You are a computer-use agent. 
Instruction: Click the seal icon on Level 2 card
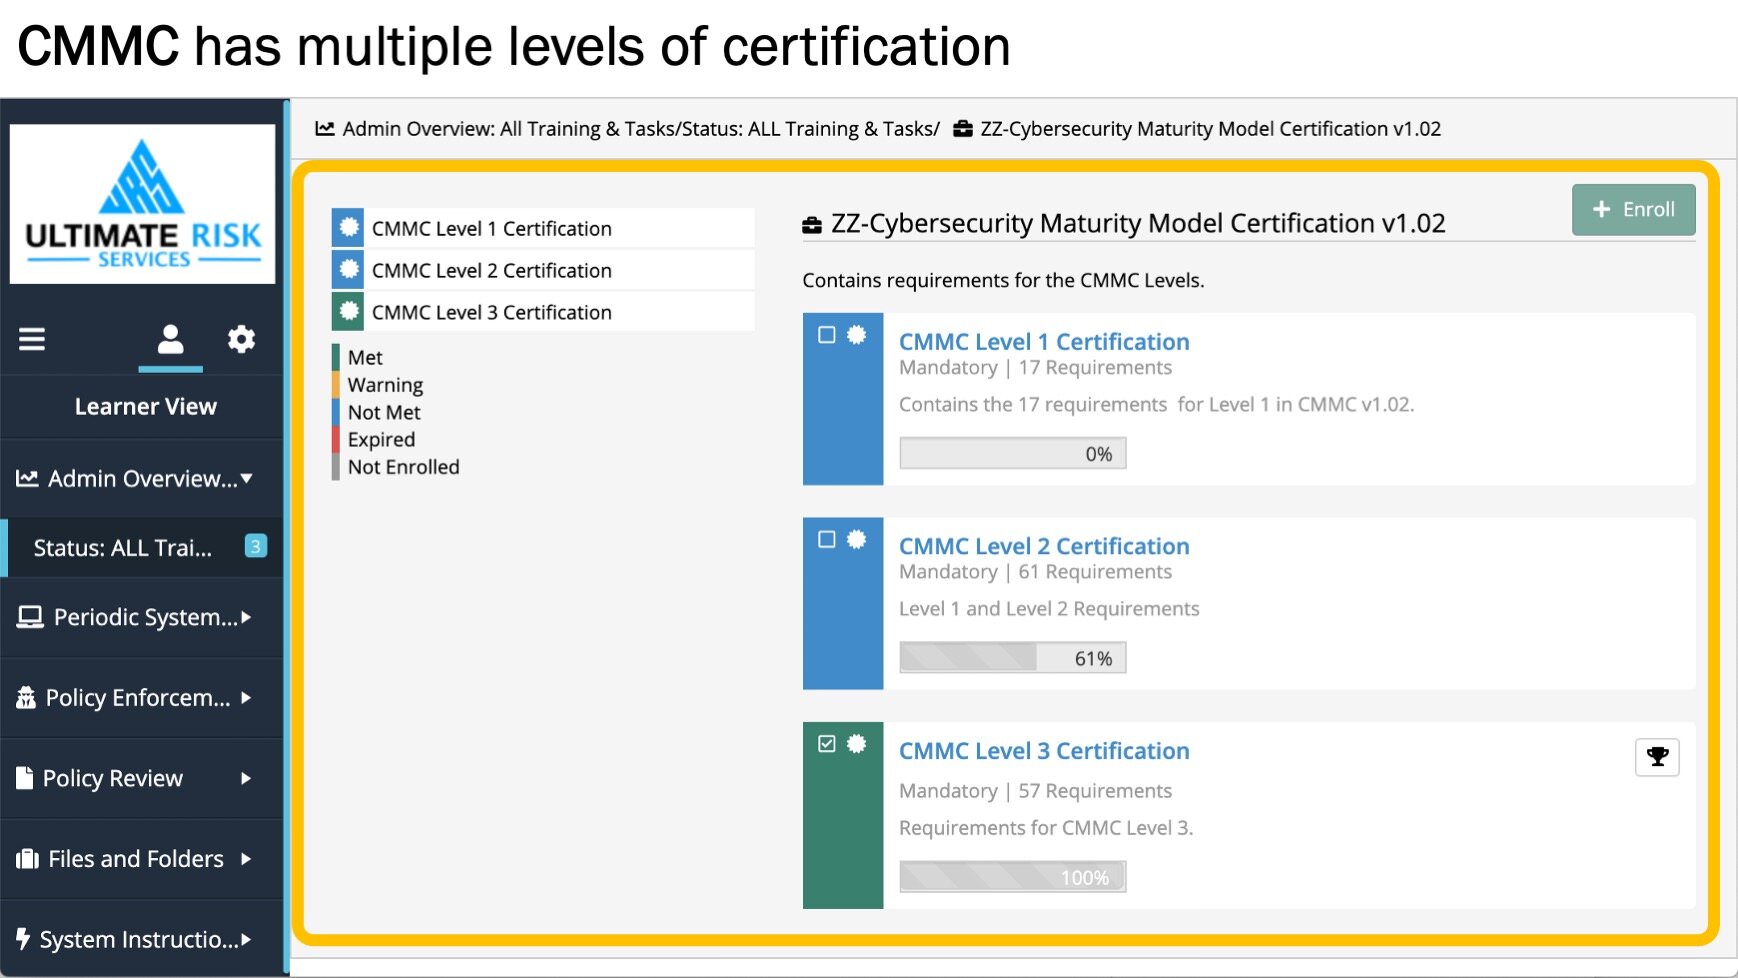coord(857,540)
